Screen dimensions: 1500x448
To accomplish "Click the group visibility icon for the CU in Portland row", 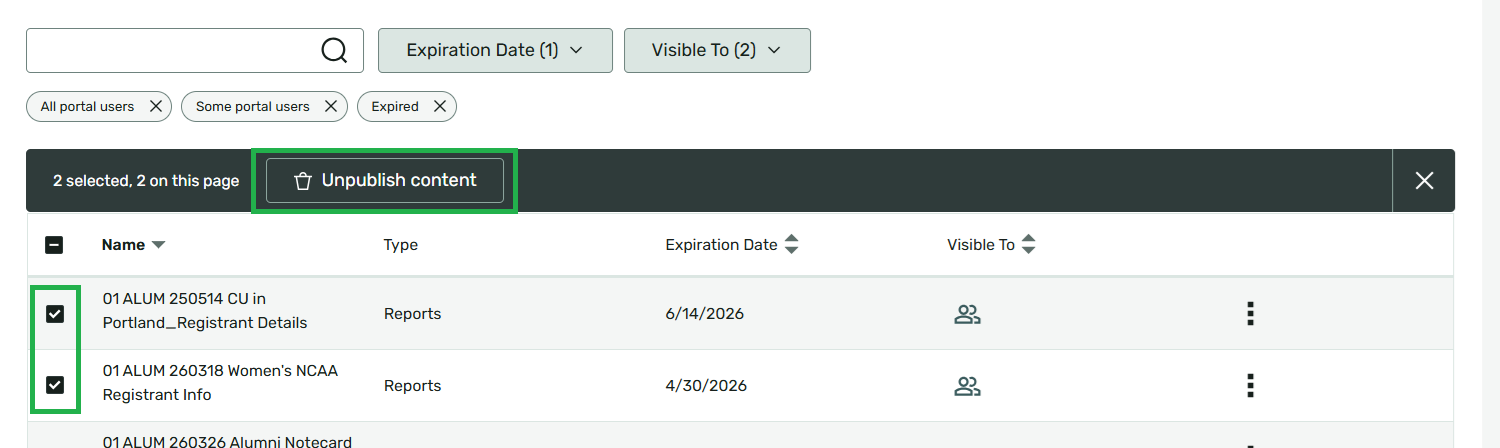I will [967, 315].
